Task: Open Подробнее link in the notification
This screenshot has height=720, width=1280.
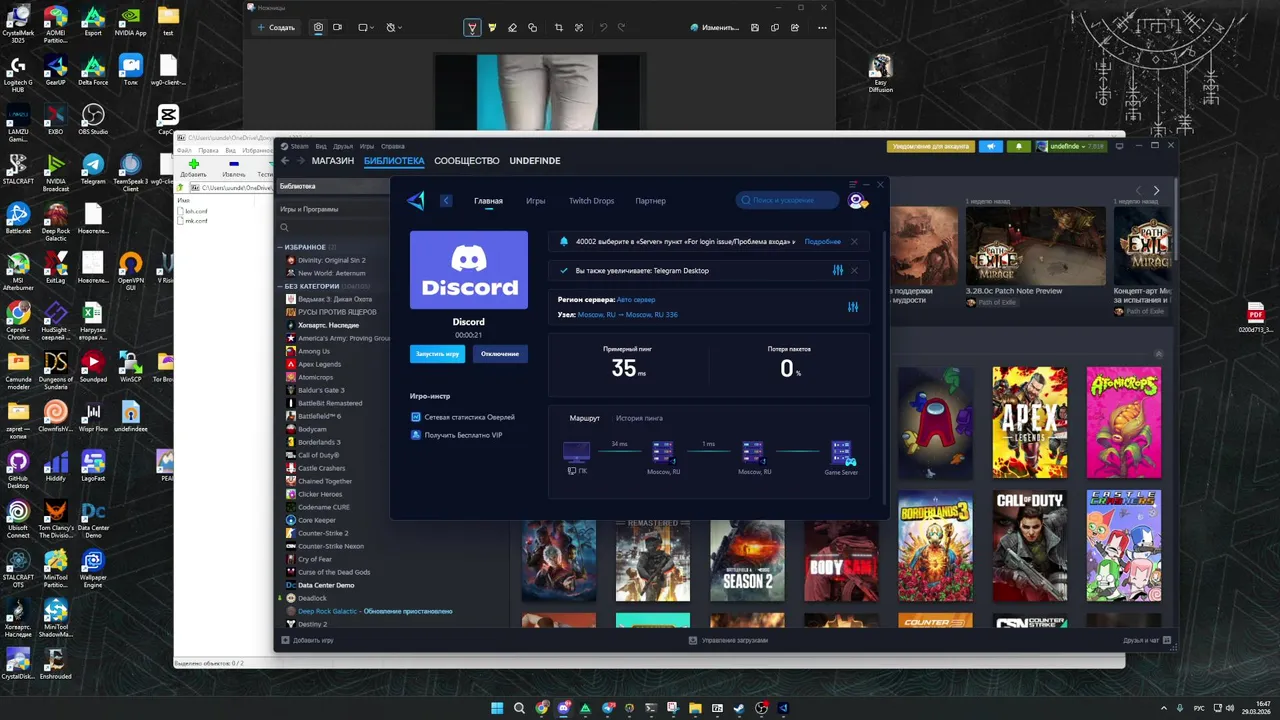Action: (822, 242)
